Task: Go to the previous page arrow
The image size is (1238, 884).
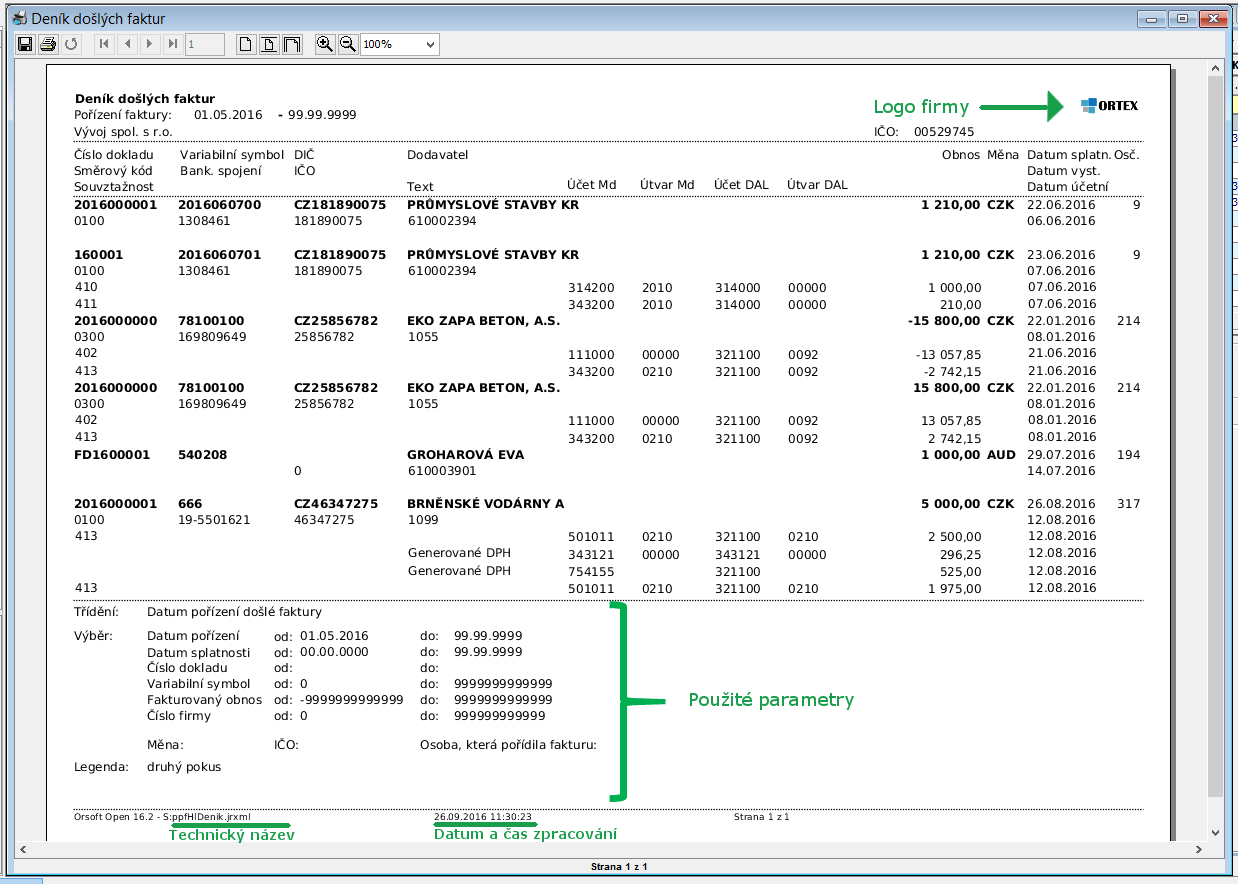Action: coord(127,44)
